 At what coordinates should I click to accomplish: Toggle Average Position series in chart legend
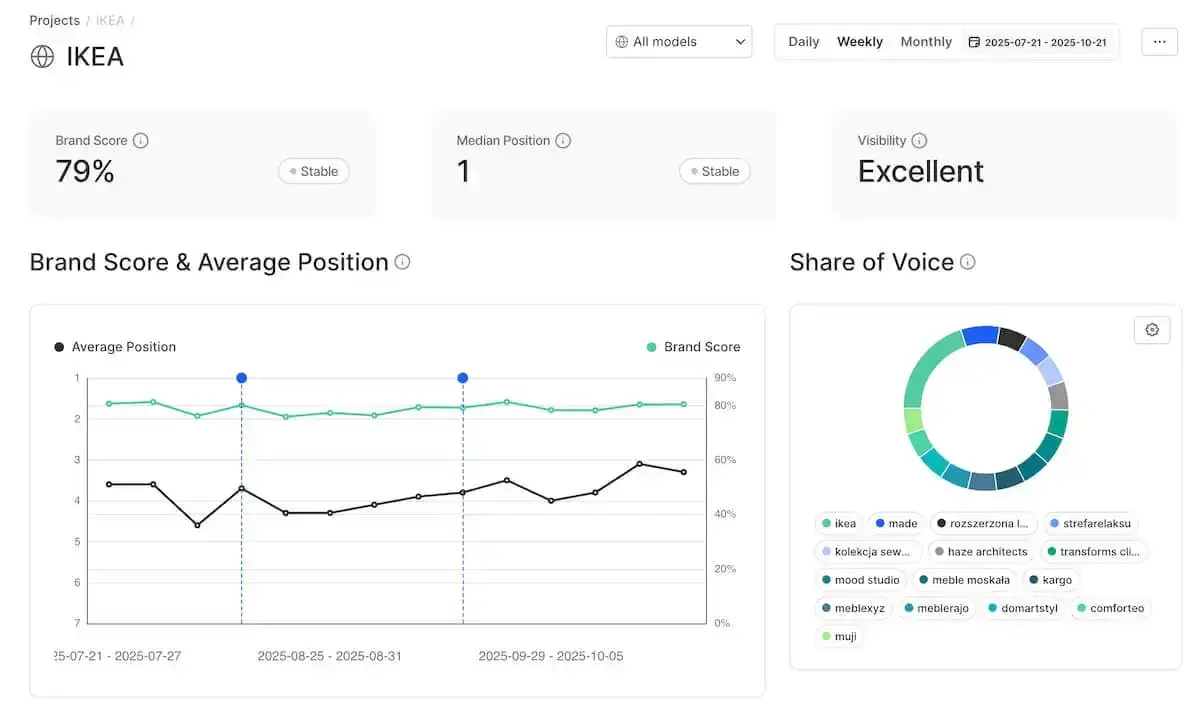pyautogui.click(x=115, y=347)
